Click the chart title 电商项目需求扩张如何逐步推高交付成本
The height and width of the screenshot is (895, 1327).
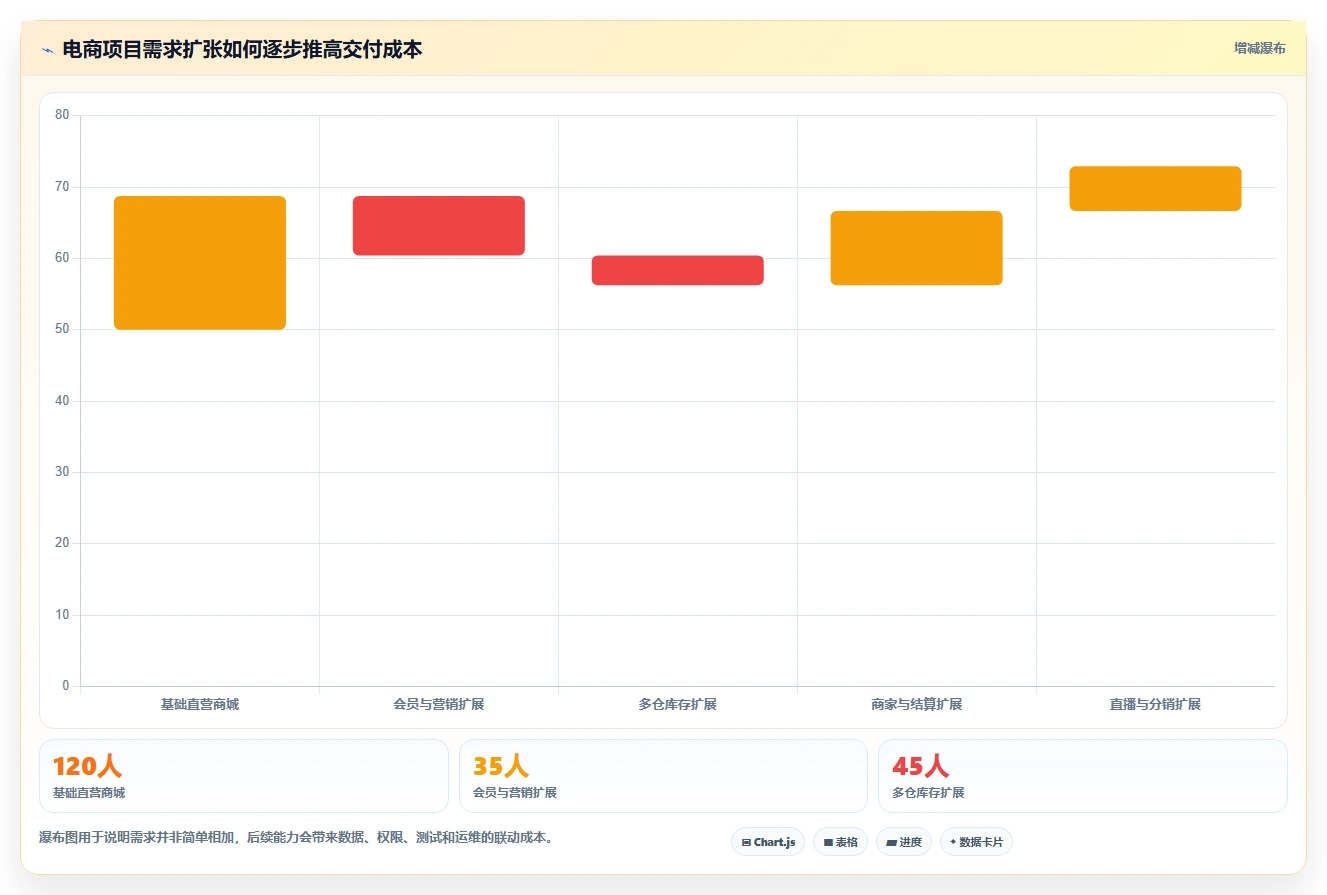coord(242,49)
